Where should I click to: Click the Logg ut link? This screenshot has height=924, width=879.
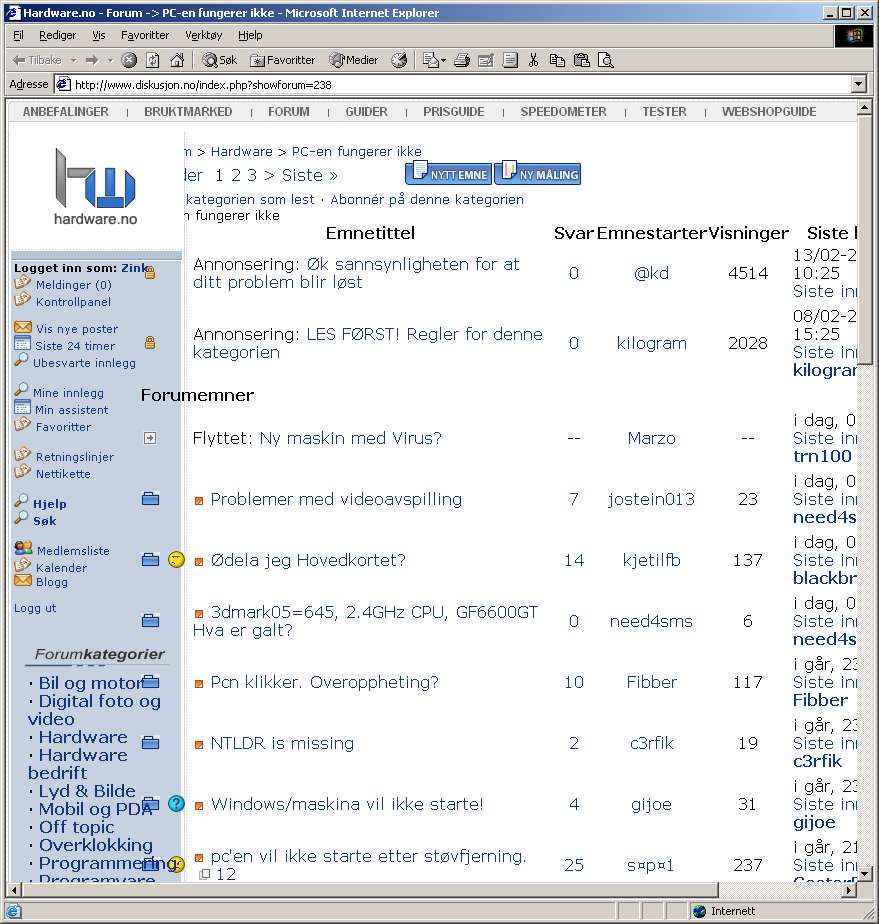(x=35, y=608)
